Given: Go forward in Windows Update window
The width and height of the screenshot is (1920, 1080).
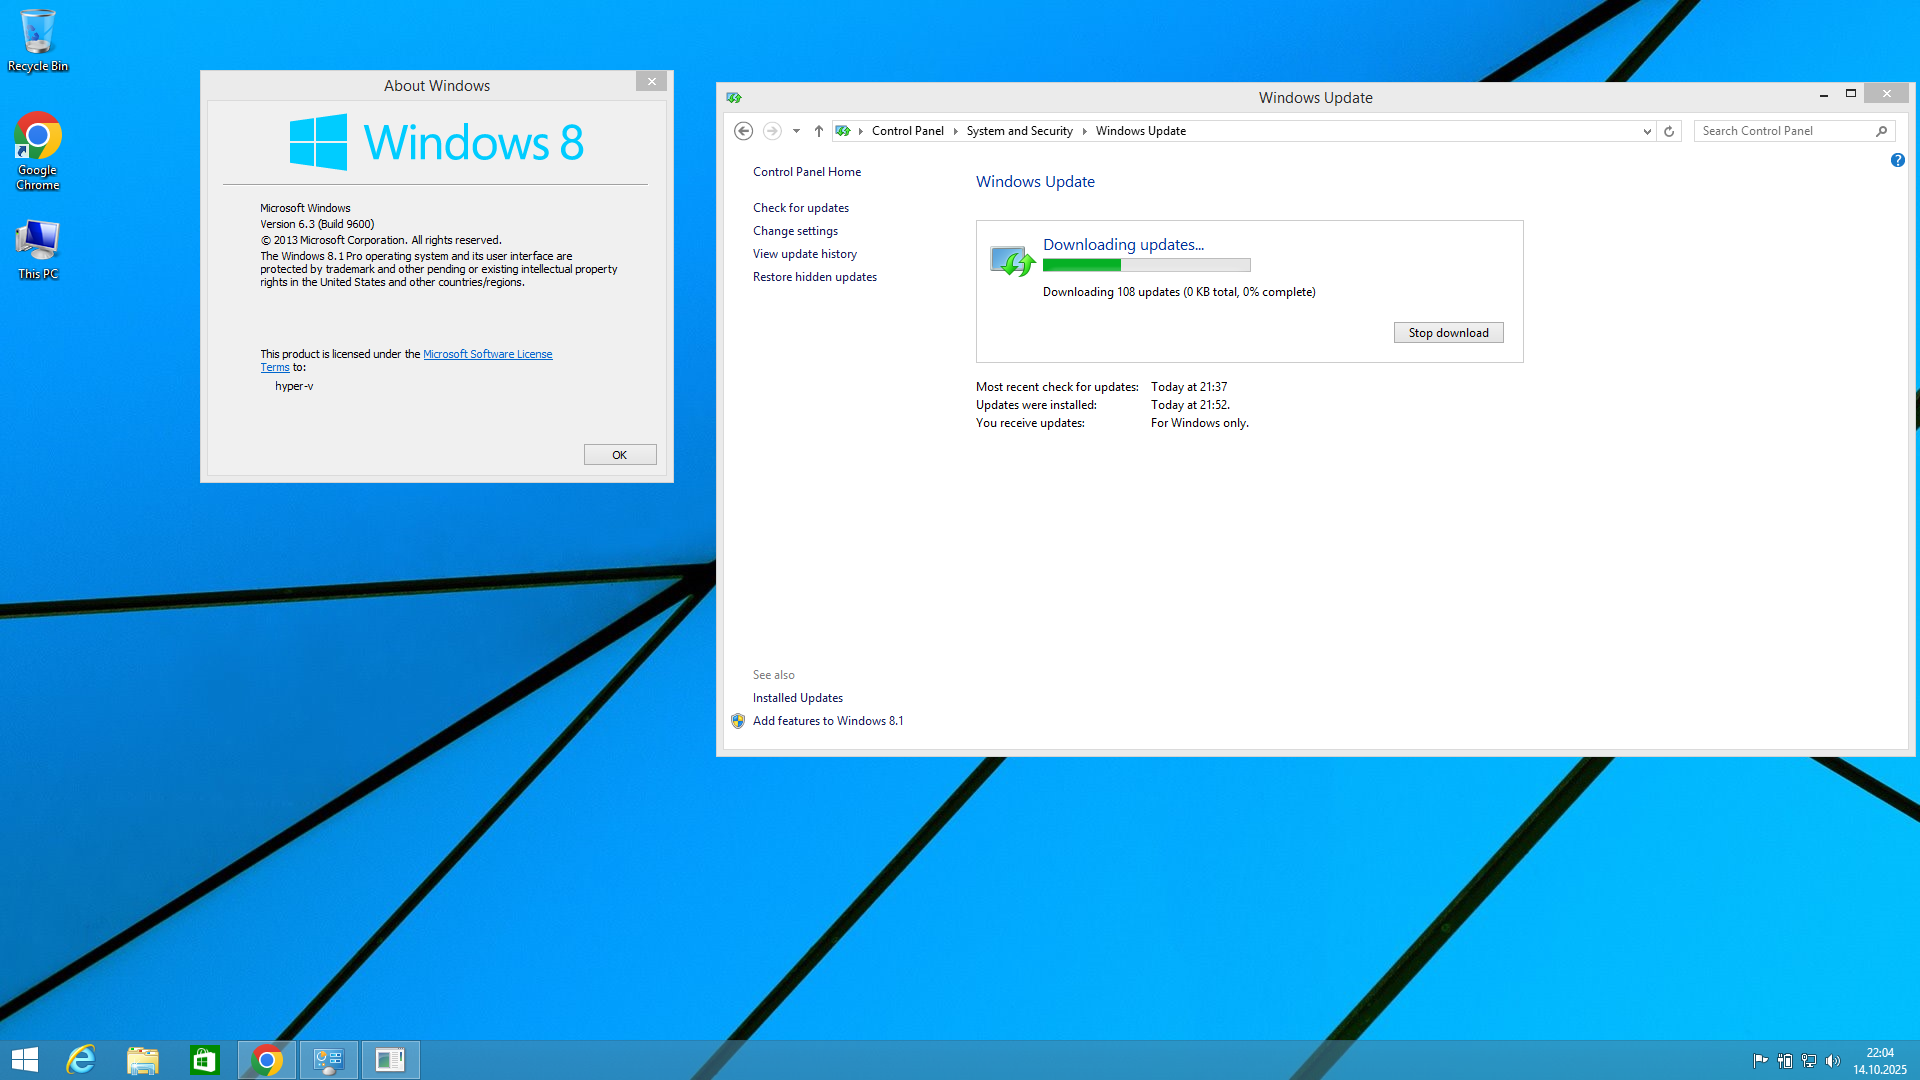Looking at the screenshot, I should [772, 131].
